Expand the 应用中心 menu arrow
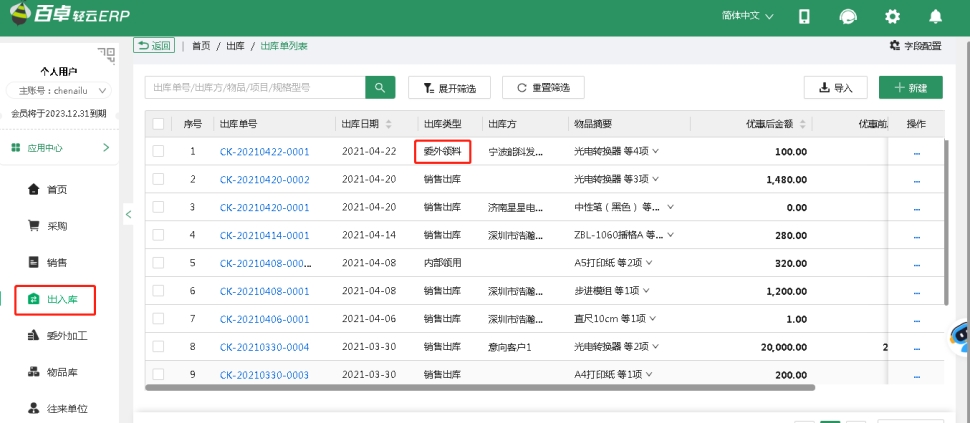Screen dimensions: 970x423 (x=106, y=148)
